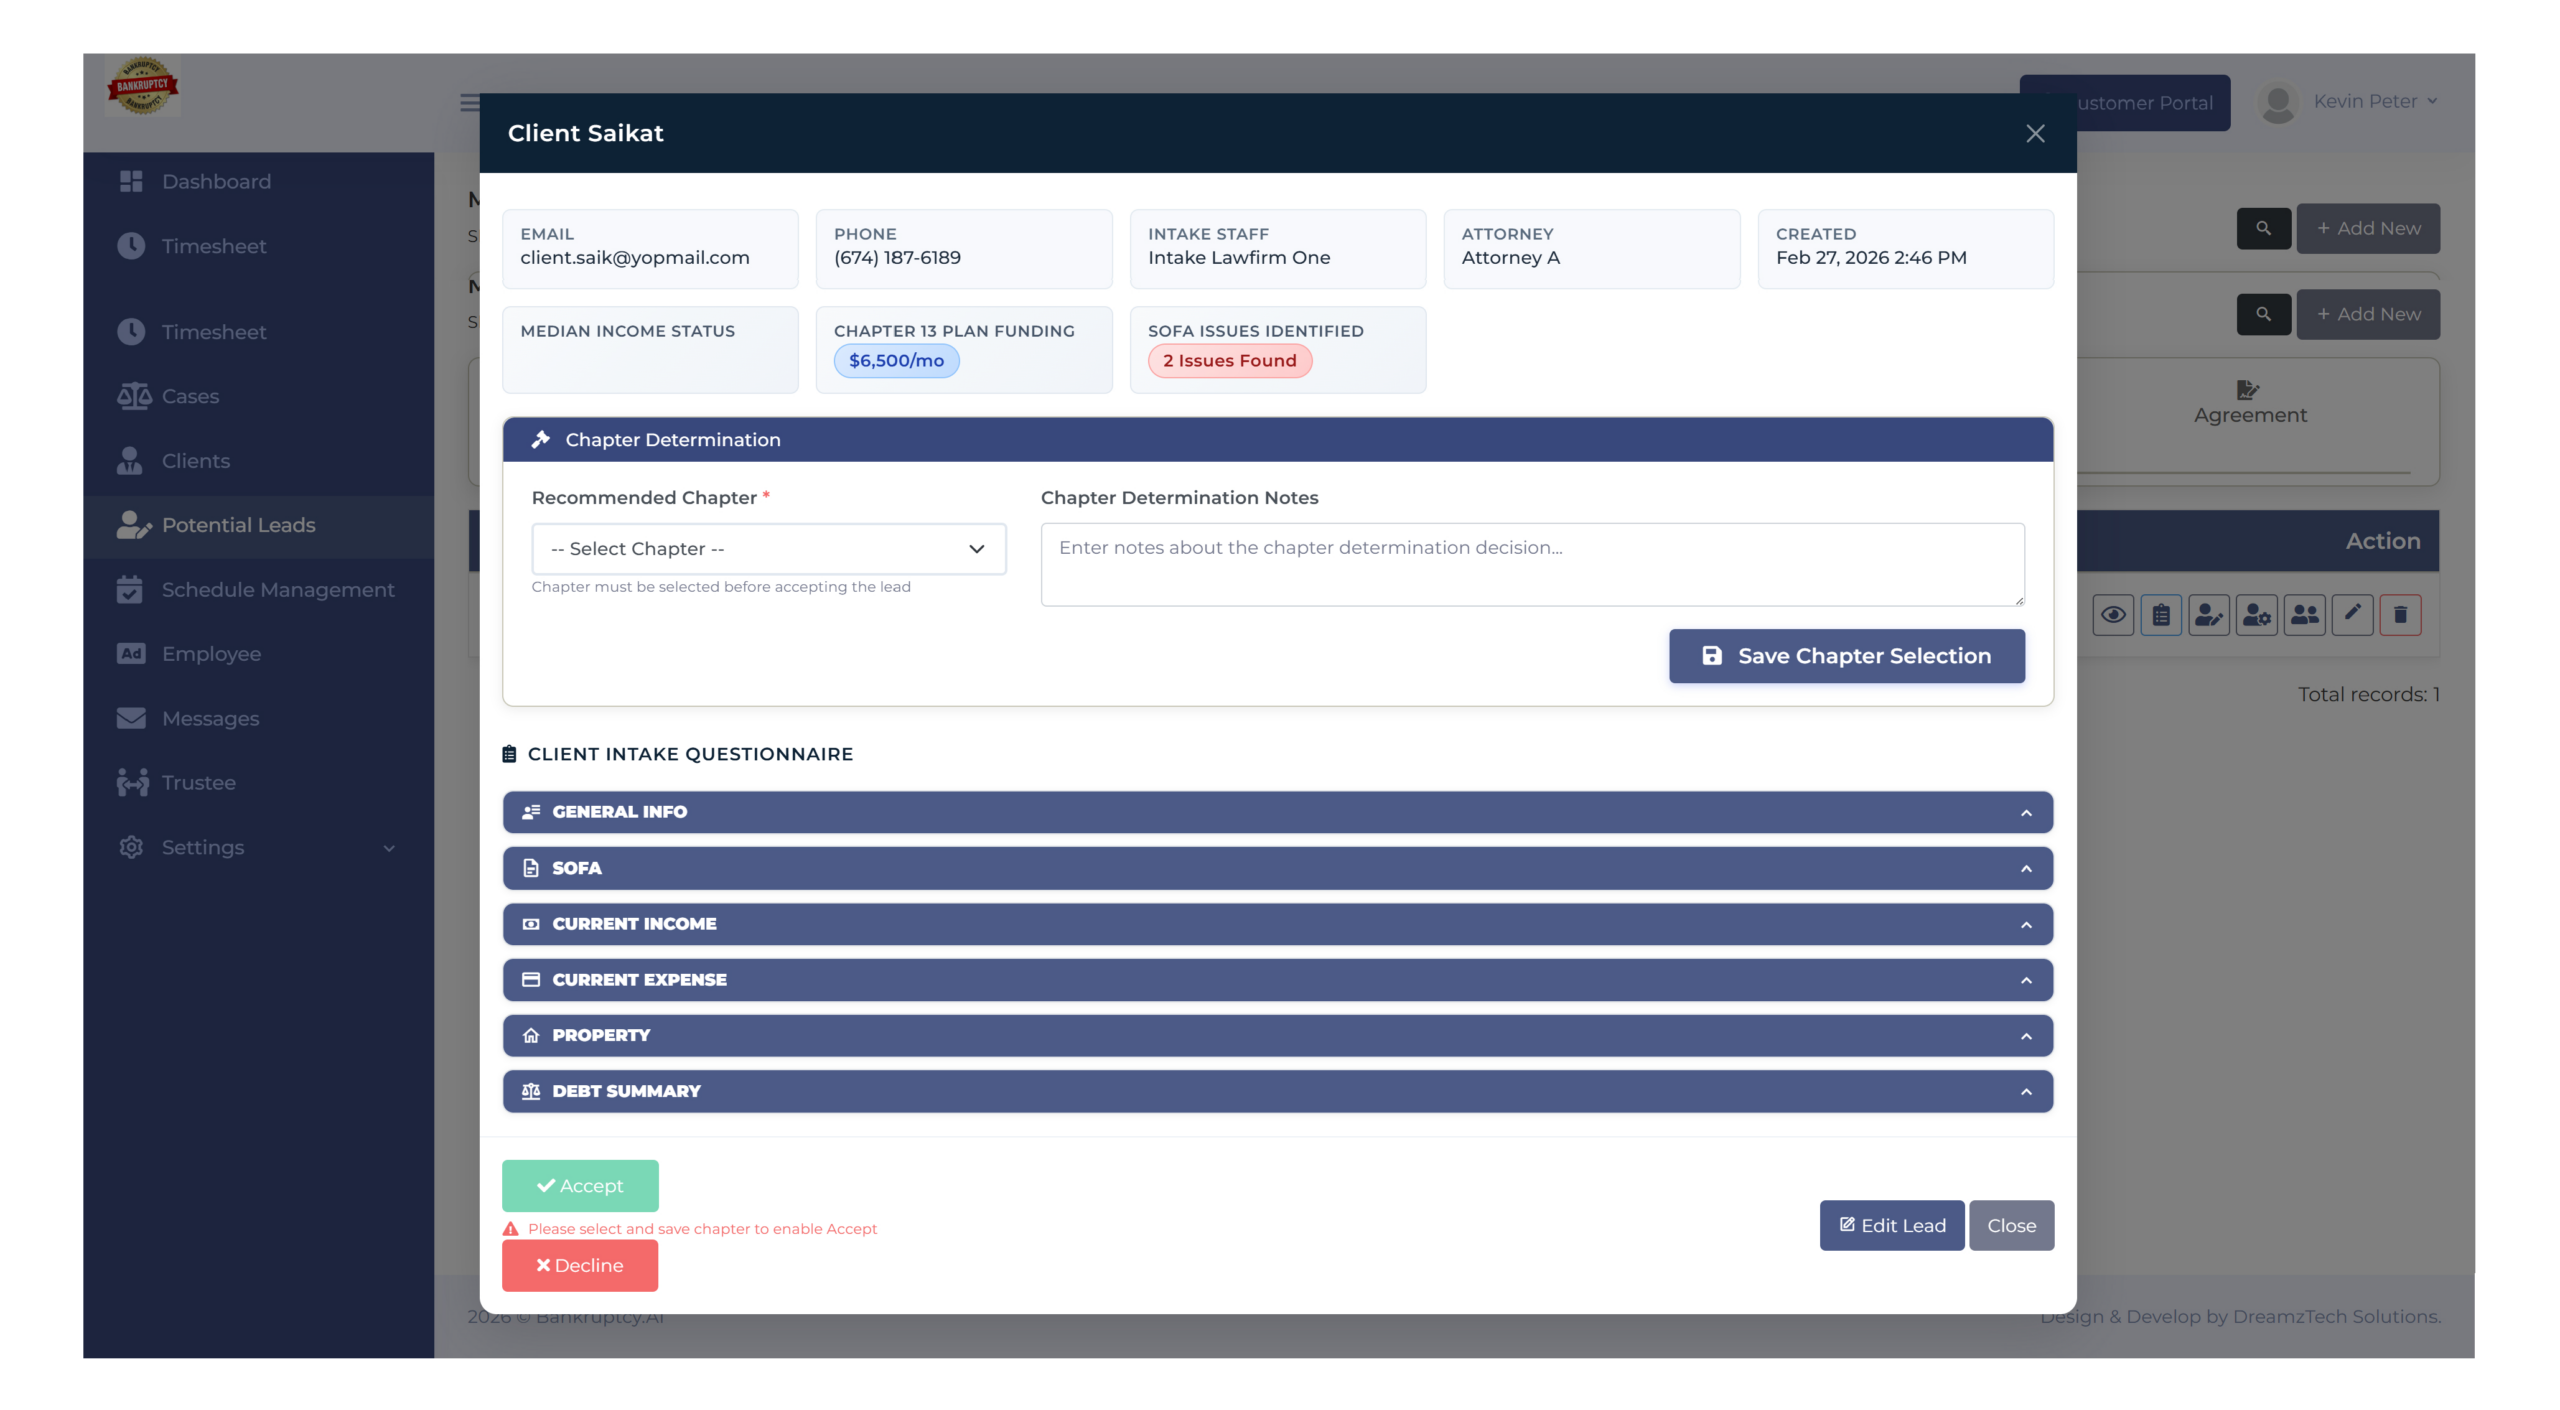Click the Edit Lead button
Viewport: 2560px width, 1410px height.
click(x=1891, y=1225)
